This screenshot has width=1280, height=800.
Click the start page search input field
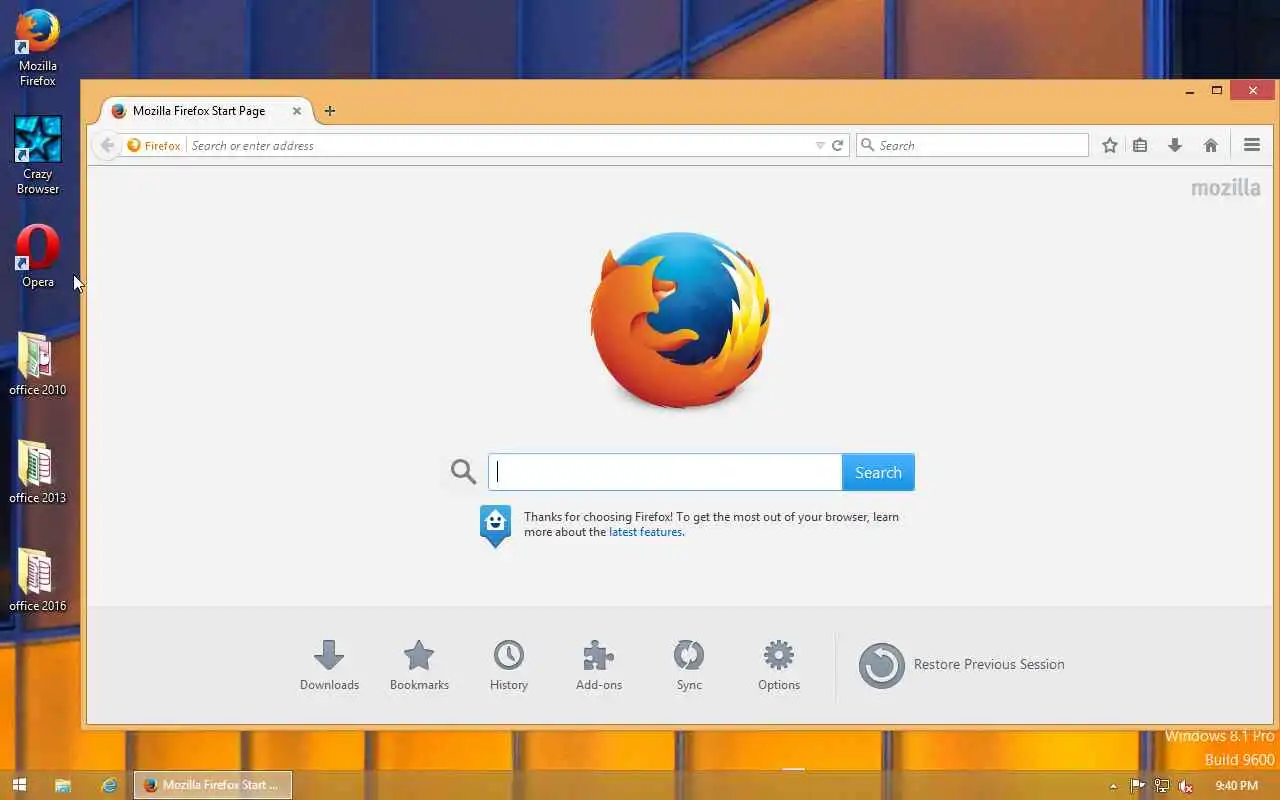click(665, 472)
